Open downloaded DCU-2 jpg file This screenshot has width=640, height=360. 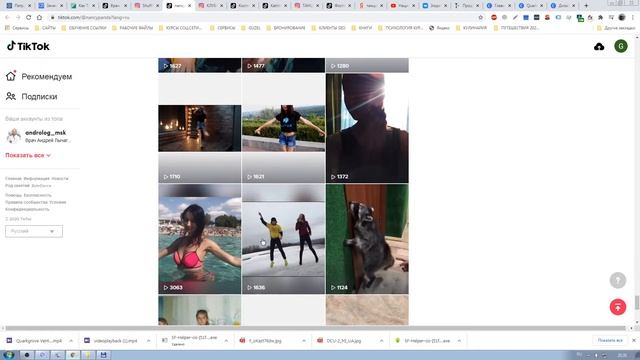tap(340, 340)
